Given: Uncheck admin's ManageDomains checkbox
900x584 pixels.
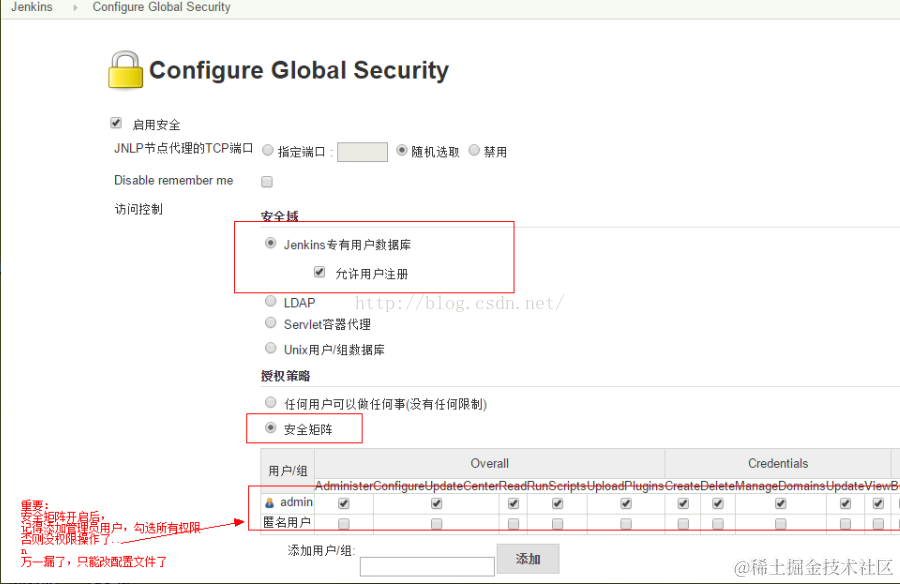Looking at the screenshot, I should [x=781, y=504].
